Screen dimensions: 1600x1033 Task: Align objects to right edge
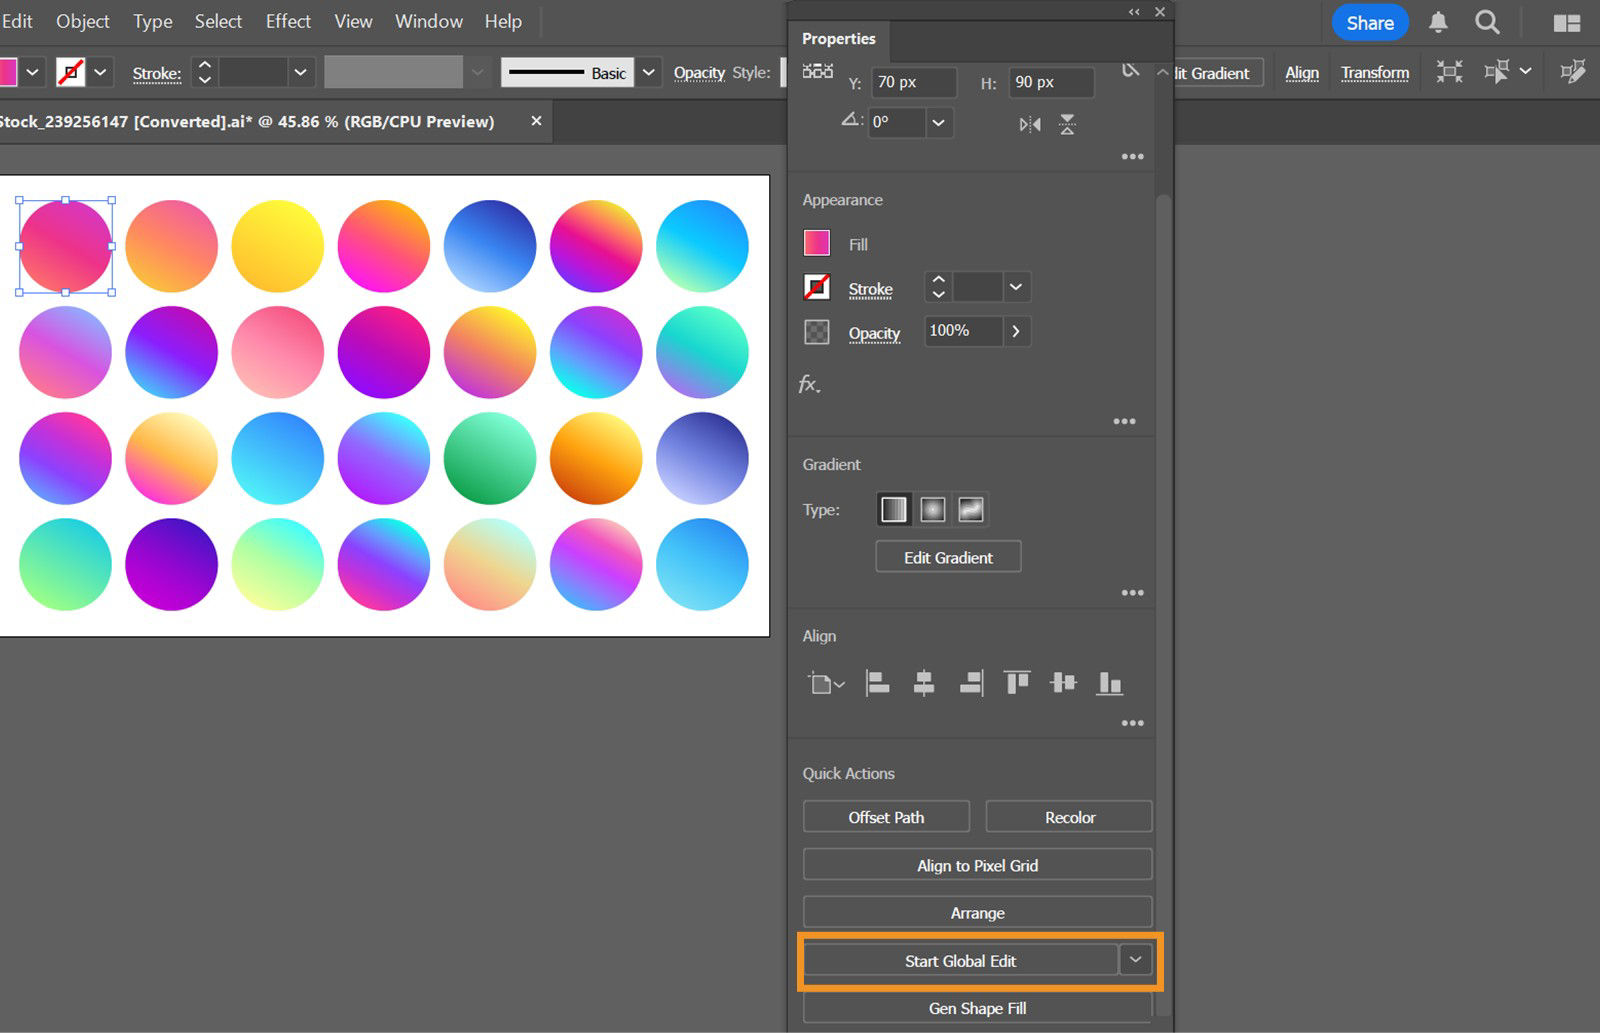point(971,683)
